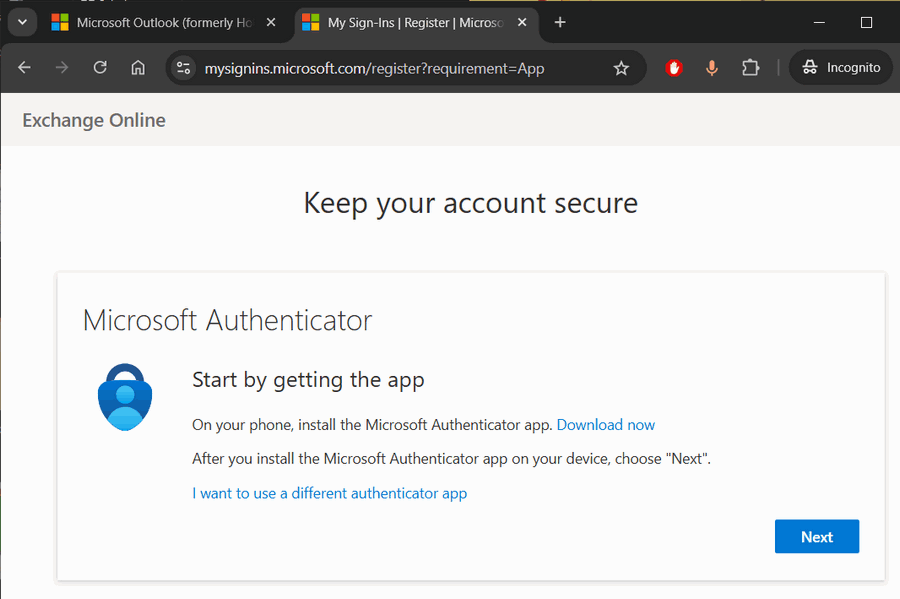The width and height of the screenshot is (900, 599).
Task: Click the Incognito profile button
Action: [841, 68]
